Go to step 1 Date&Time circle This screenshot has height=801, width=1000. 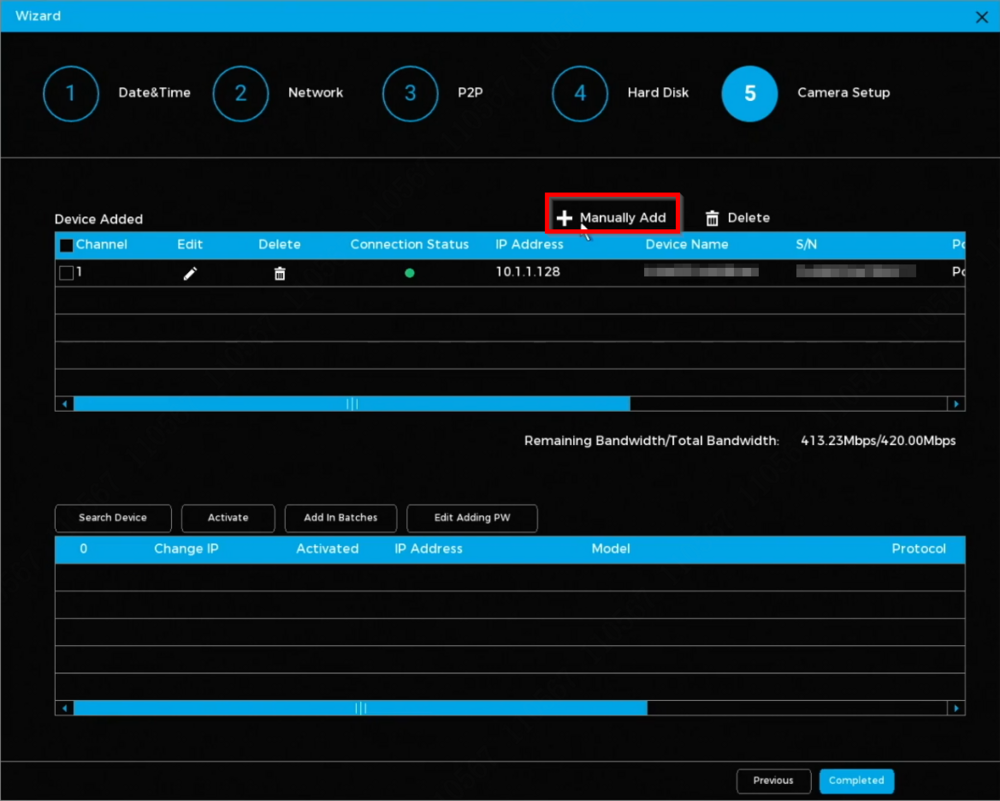pos(71,93)
